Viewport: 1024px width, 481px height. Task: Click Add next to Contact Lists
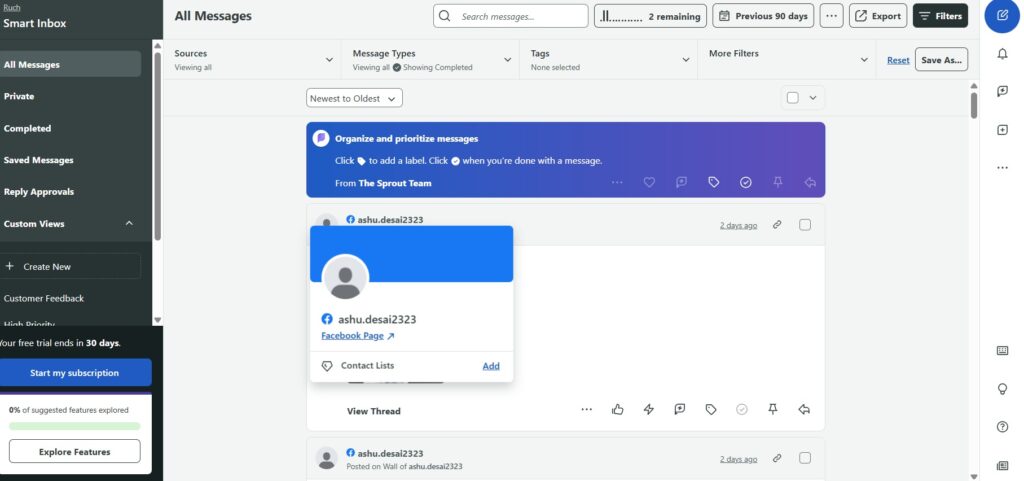coord(491,365)
